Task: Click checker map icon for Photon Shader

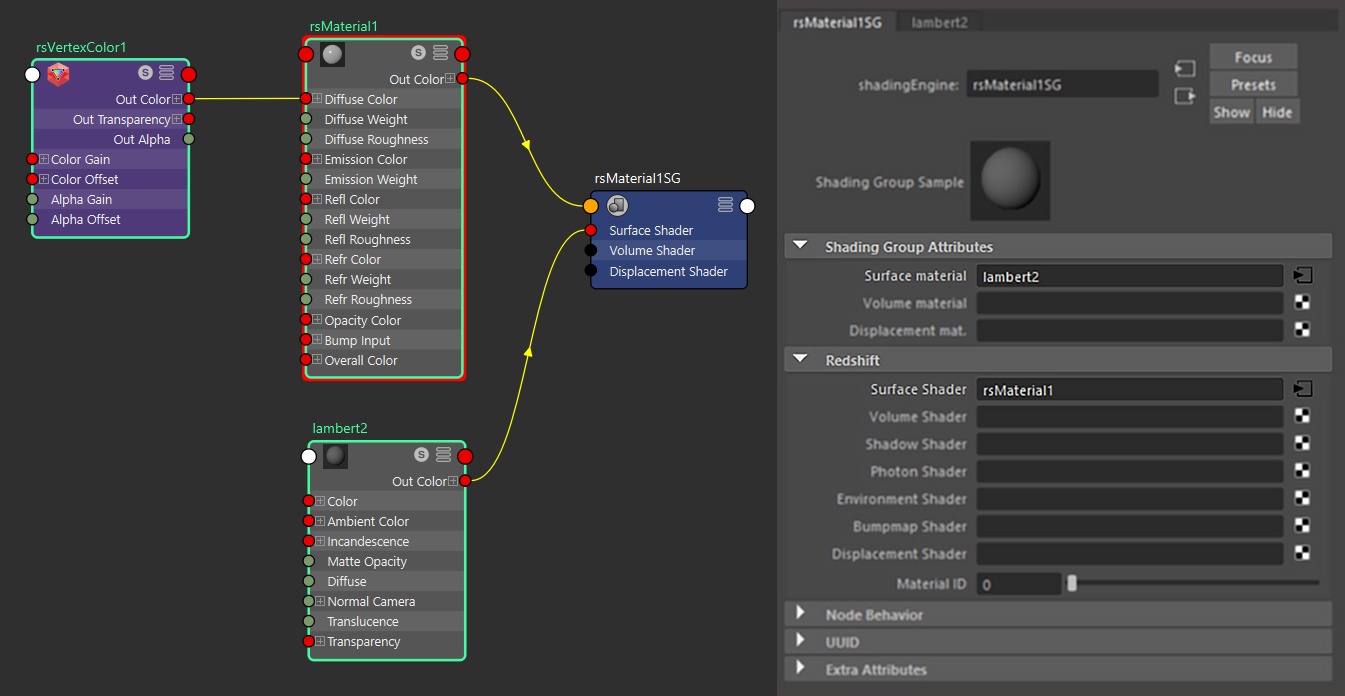Action: [1302, 472]
